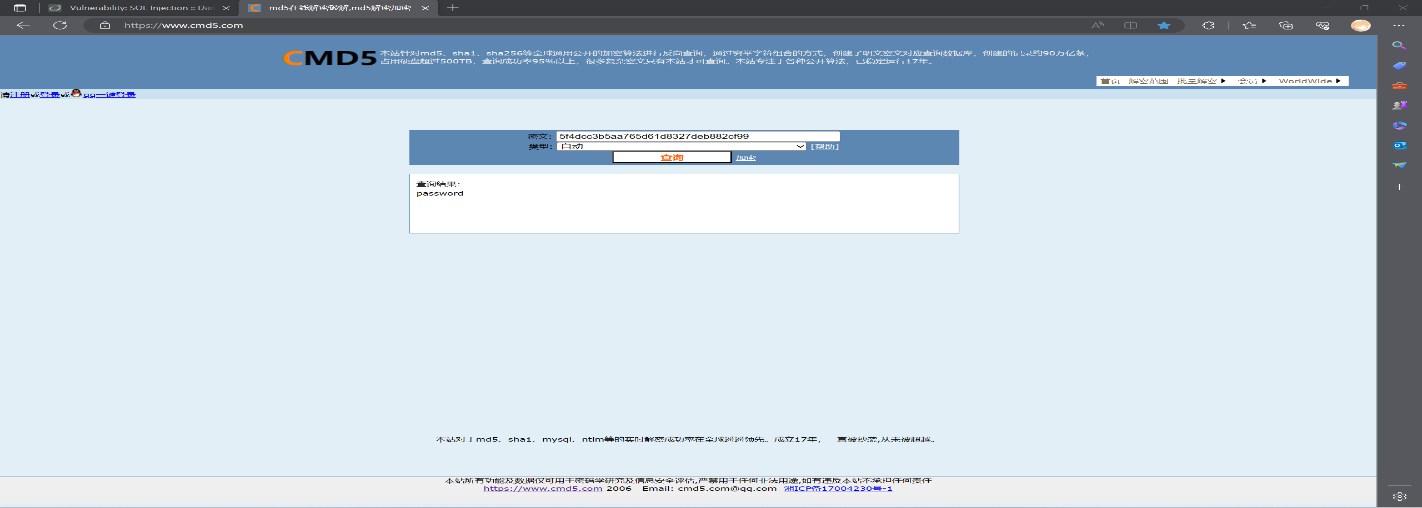The image size is (1422, 508).
Task: Open the browser essentials heart icon
Action: click(x=1322, y=25)
